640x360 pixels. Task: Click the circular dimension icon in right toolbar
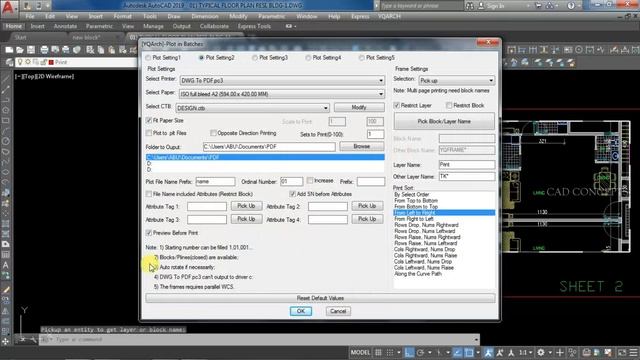pos(579,50)
